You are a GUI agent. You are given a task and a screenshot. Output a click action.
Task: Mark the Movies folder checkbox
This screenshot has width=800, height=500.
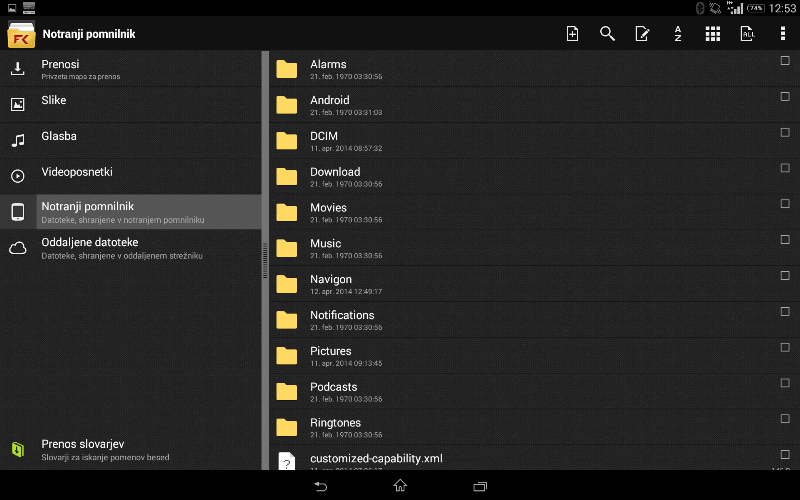(785, 204)
